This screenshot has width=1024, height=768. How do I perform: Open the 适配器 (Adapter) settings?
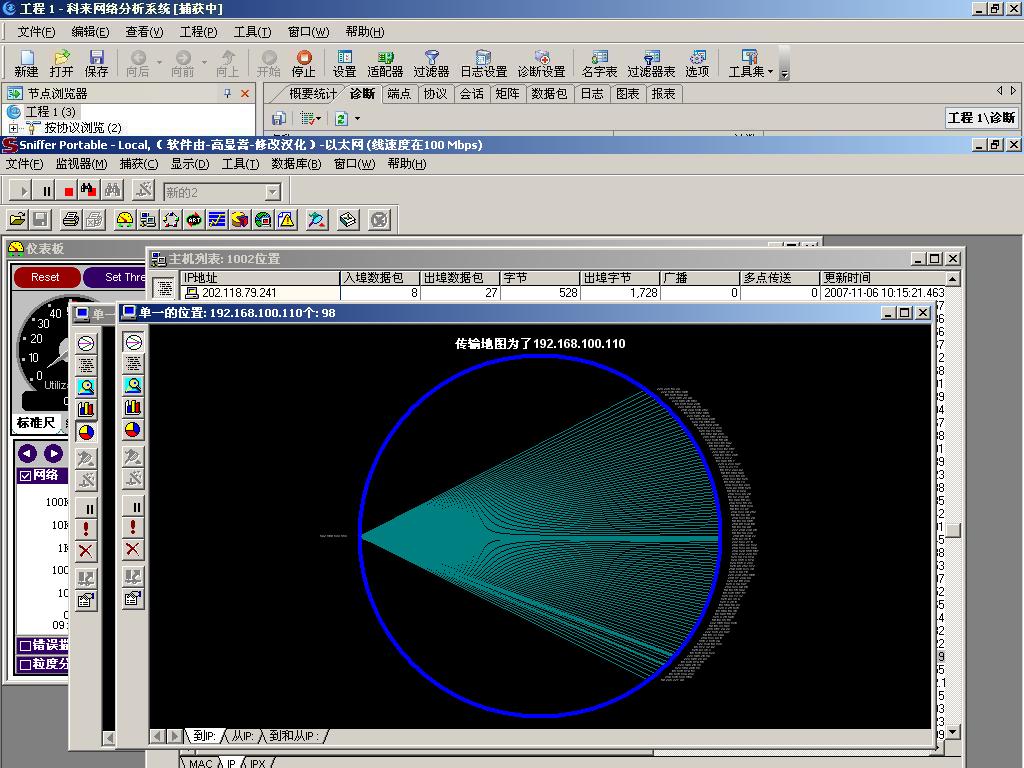pyautogui.click(x=385, y=63)
